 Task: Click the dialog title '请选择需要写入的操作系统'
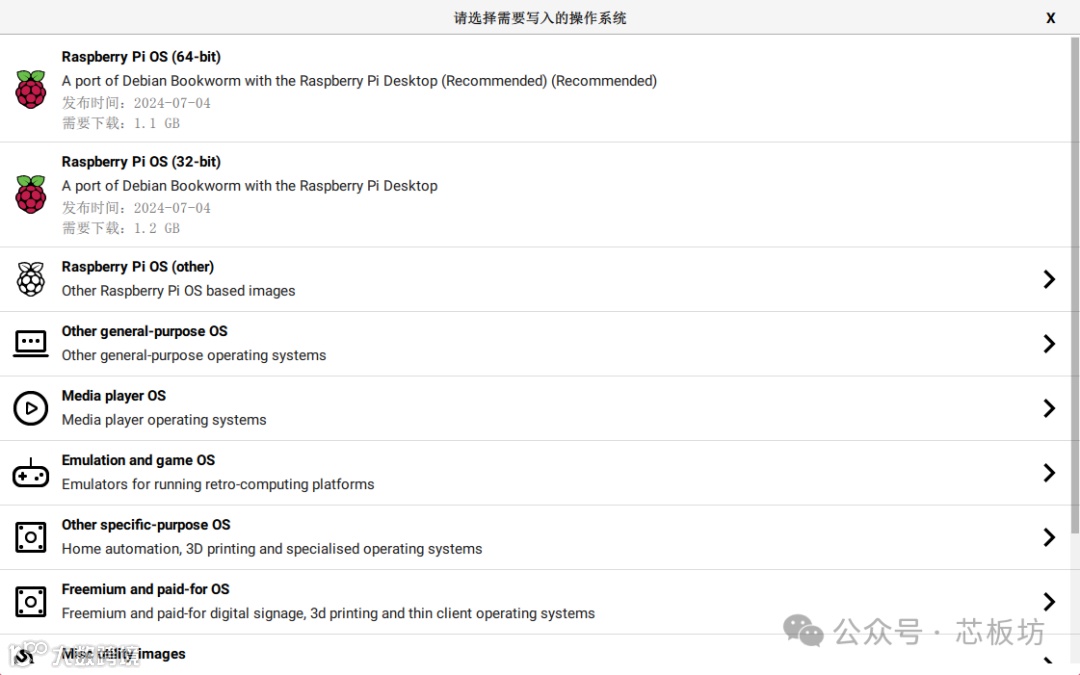point(540,18)
